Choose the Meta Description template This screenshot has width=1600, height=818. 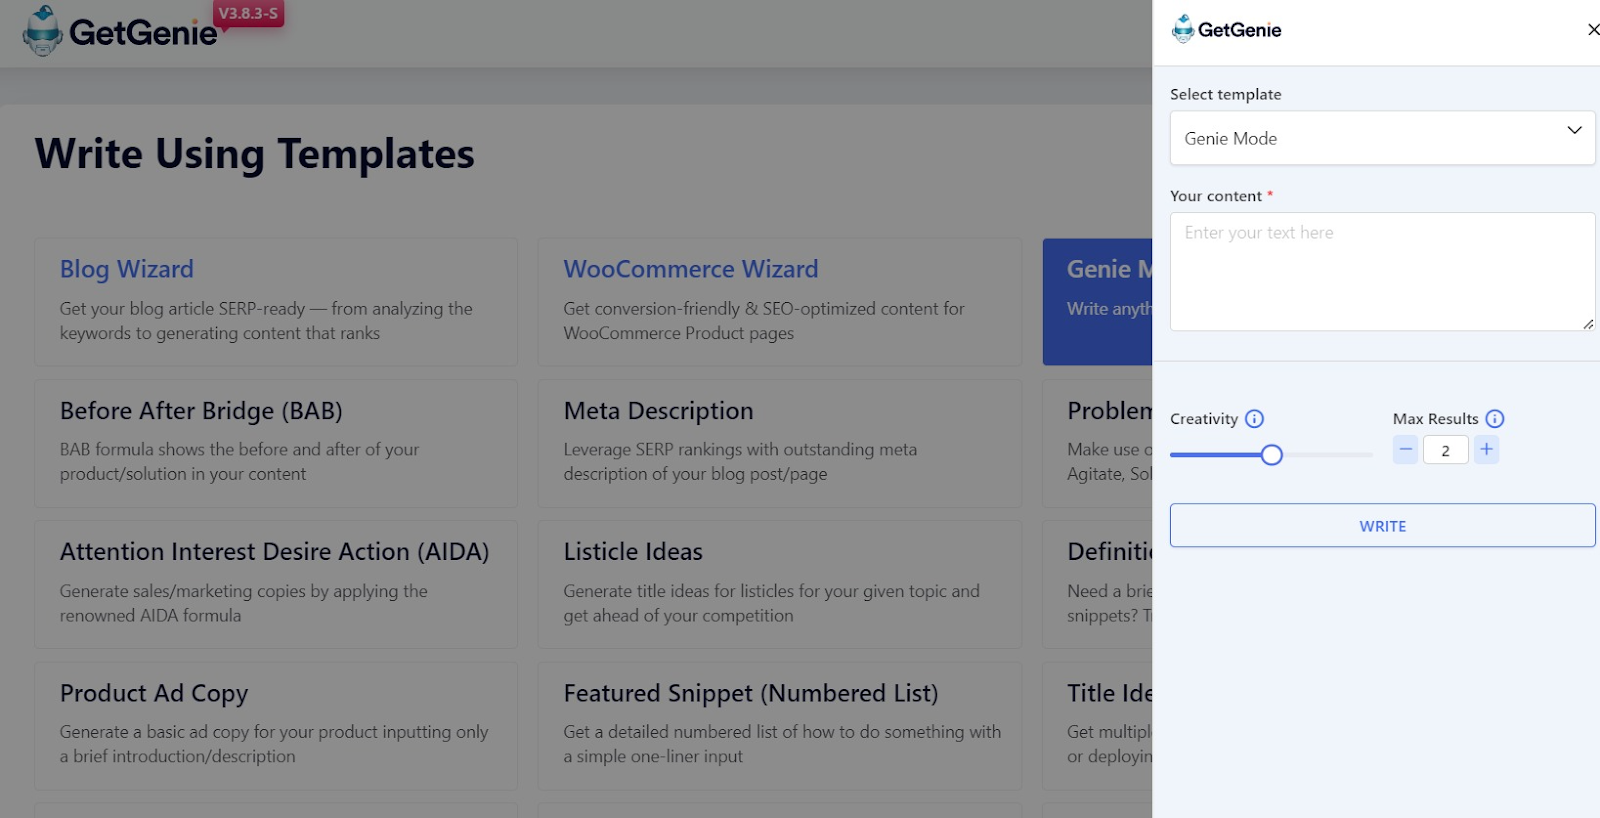point(780,443)
